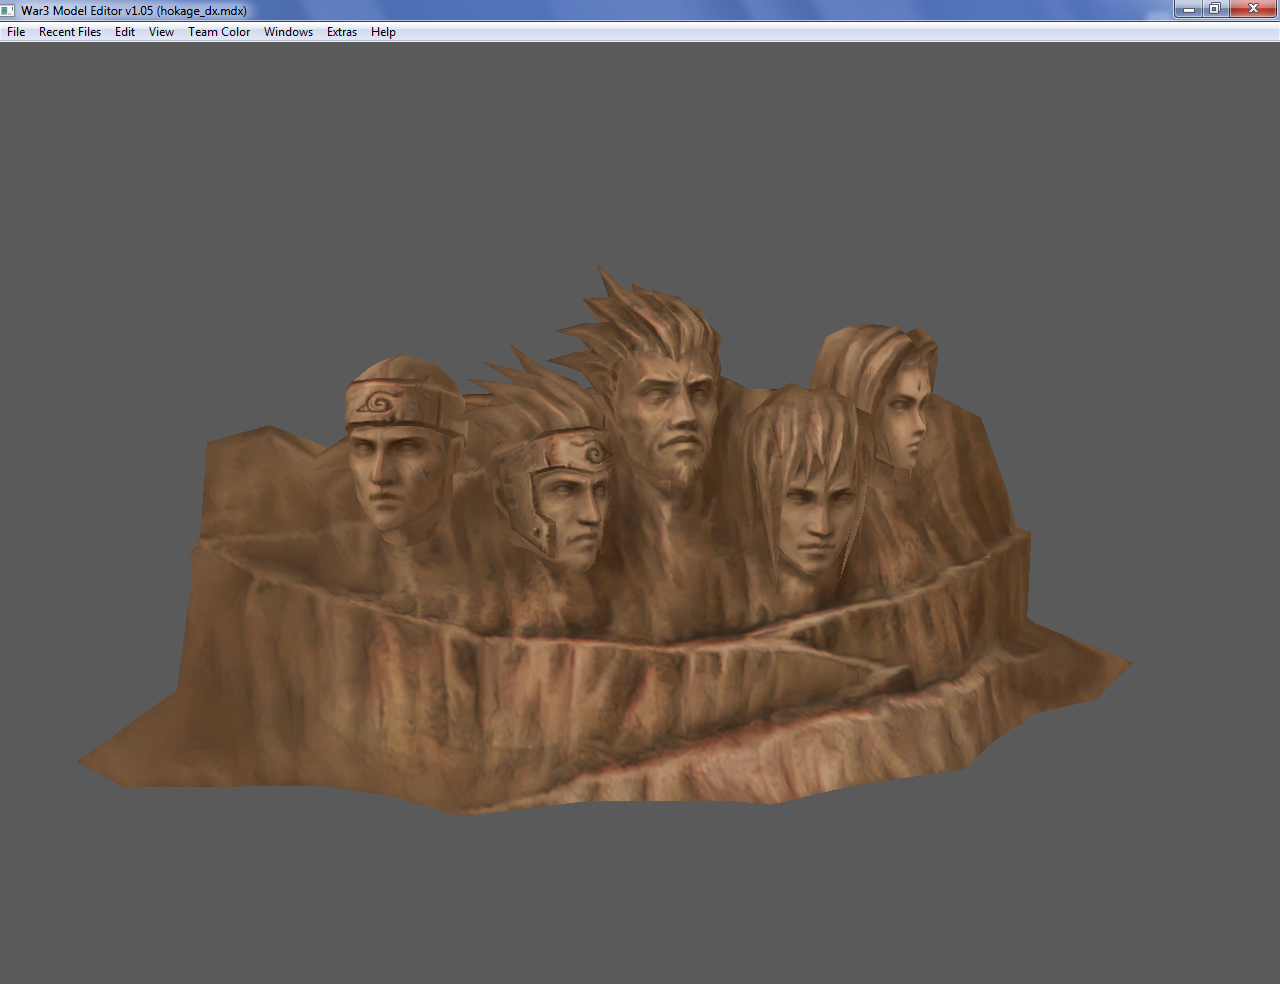Restore down the editor window

(x=1215, y=9)
